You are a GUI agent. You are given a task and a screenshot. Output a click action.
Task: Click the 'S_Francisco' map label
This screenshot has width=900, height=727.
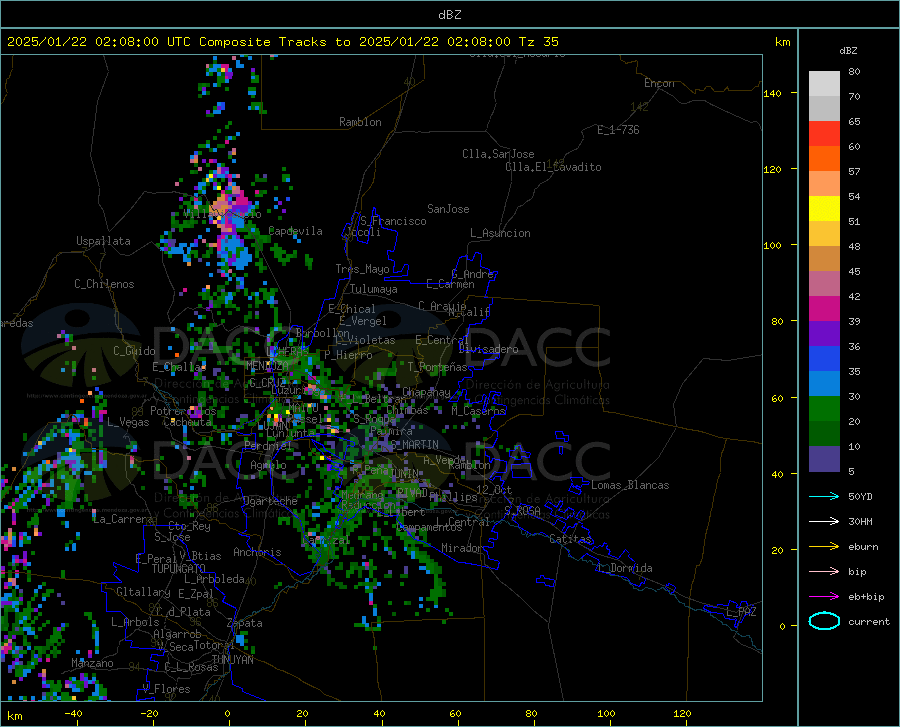click(x=393, y=221)
